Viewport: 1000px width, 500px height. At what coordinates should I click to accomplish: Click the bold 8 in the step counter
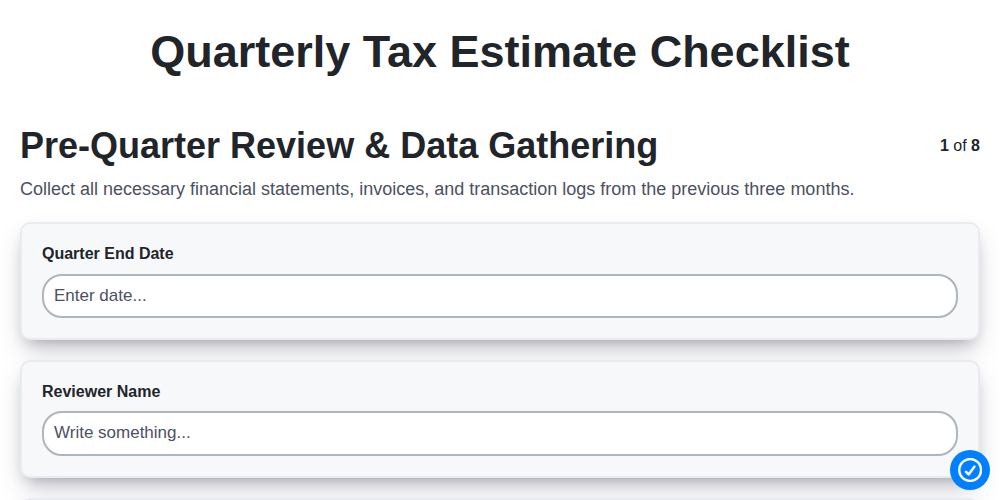(975, 145)
